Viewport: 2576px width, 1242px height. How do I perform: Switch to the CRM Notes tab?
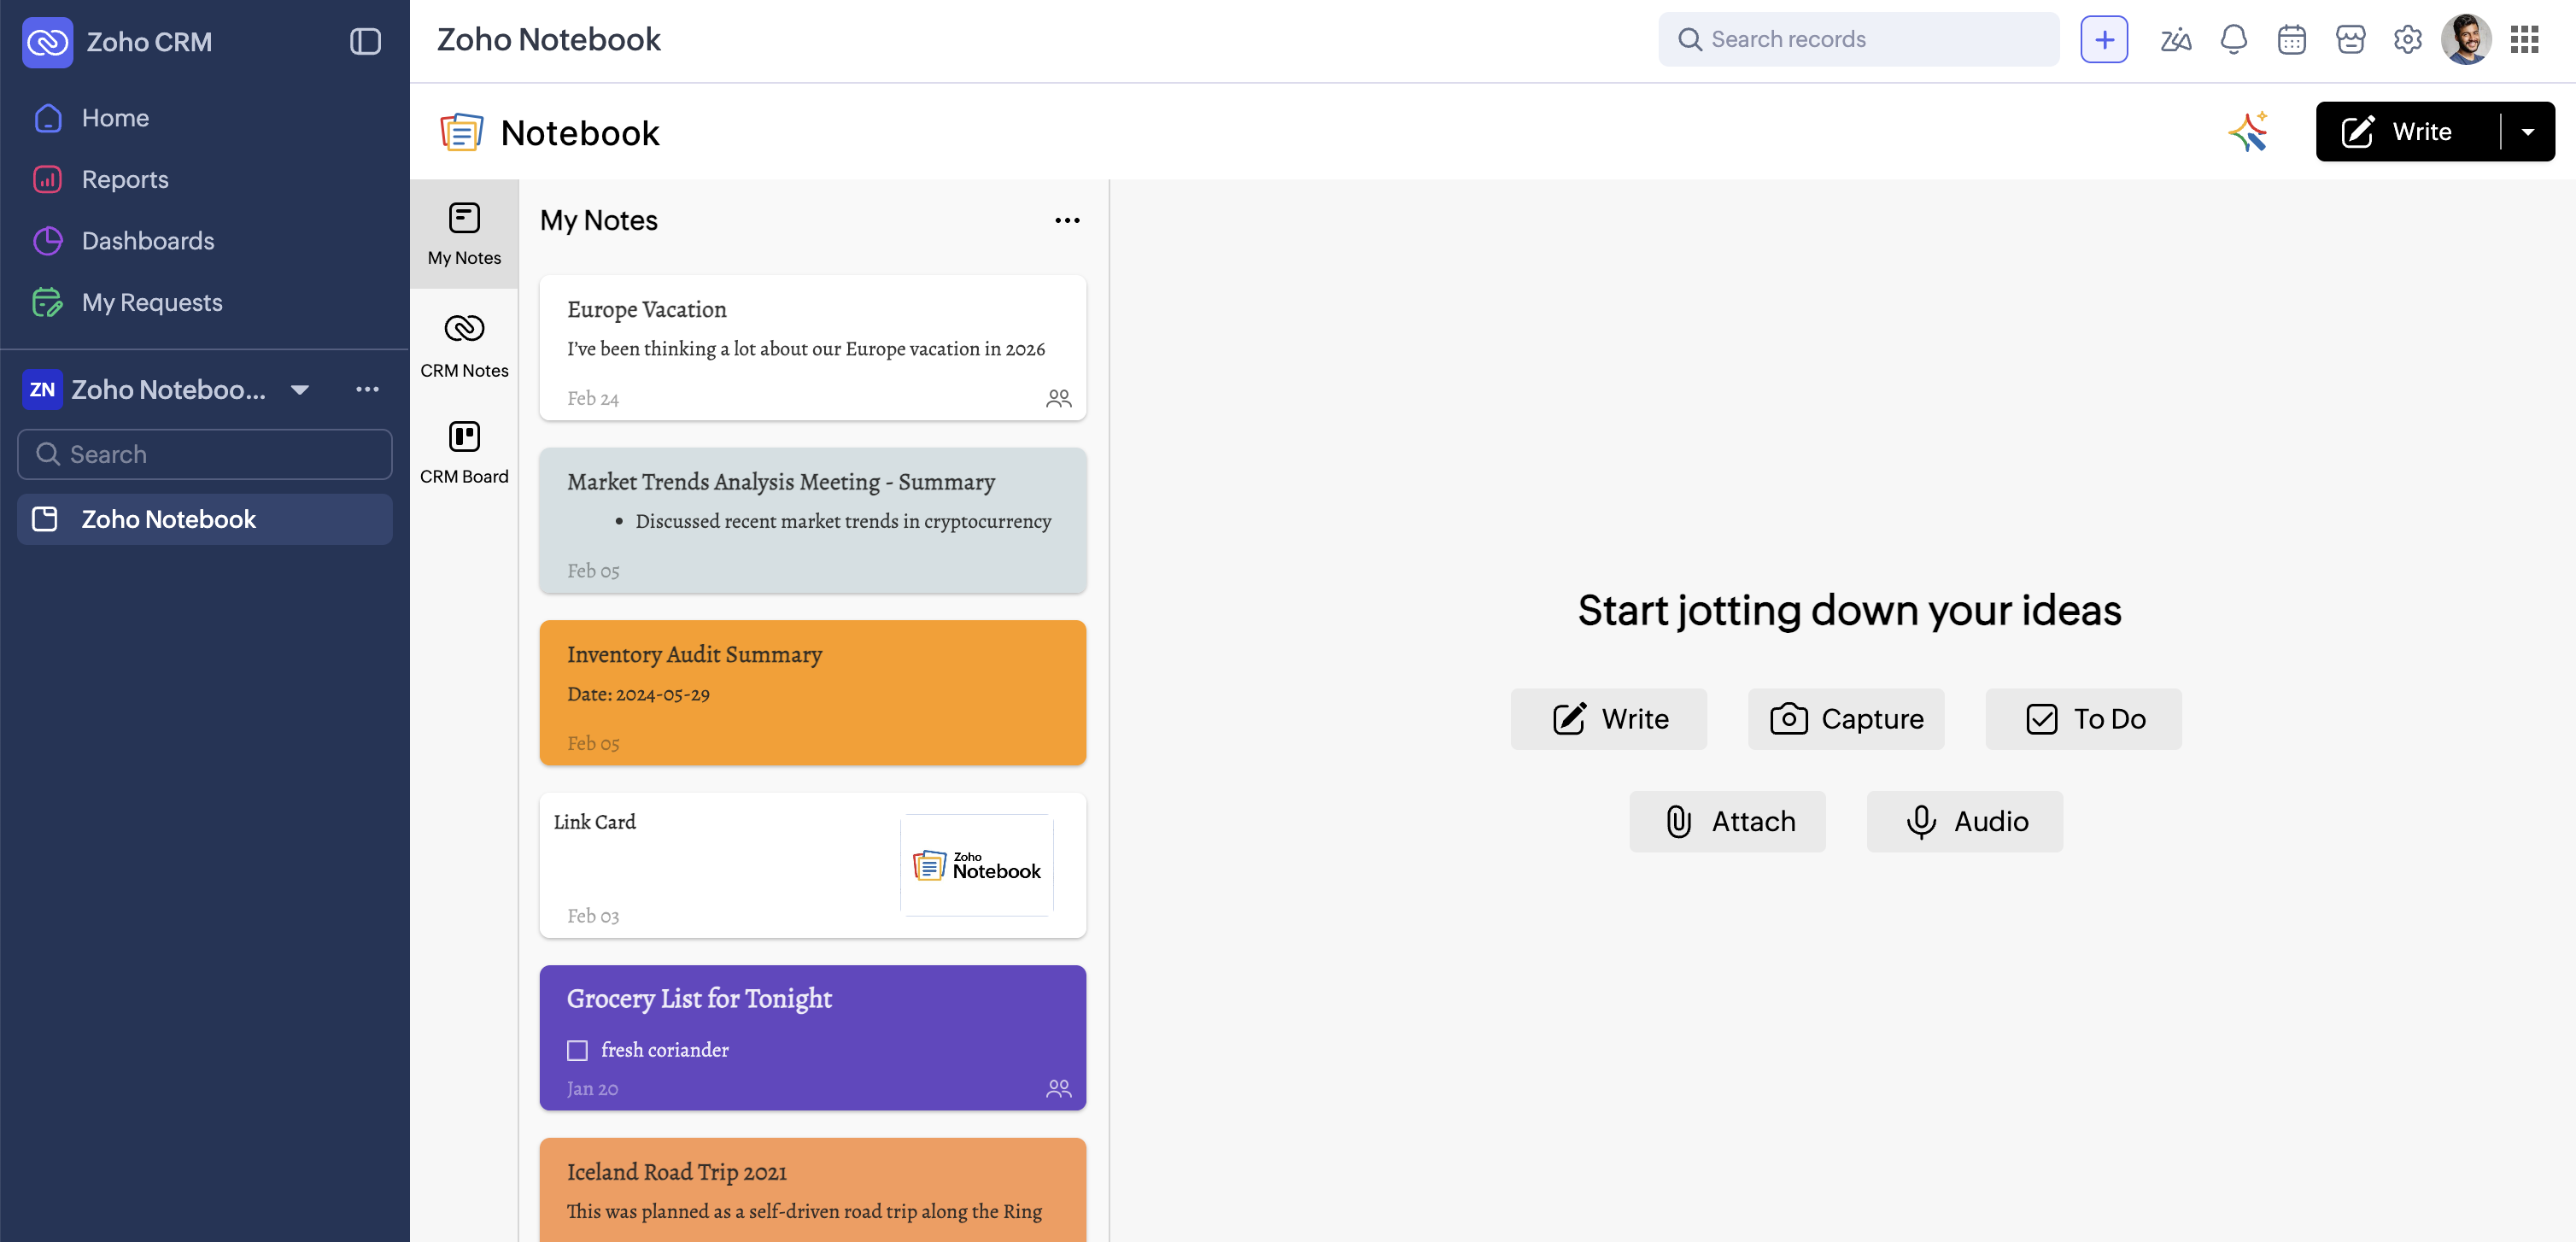[x=464, y=345]
